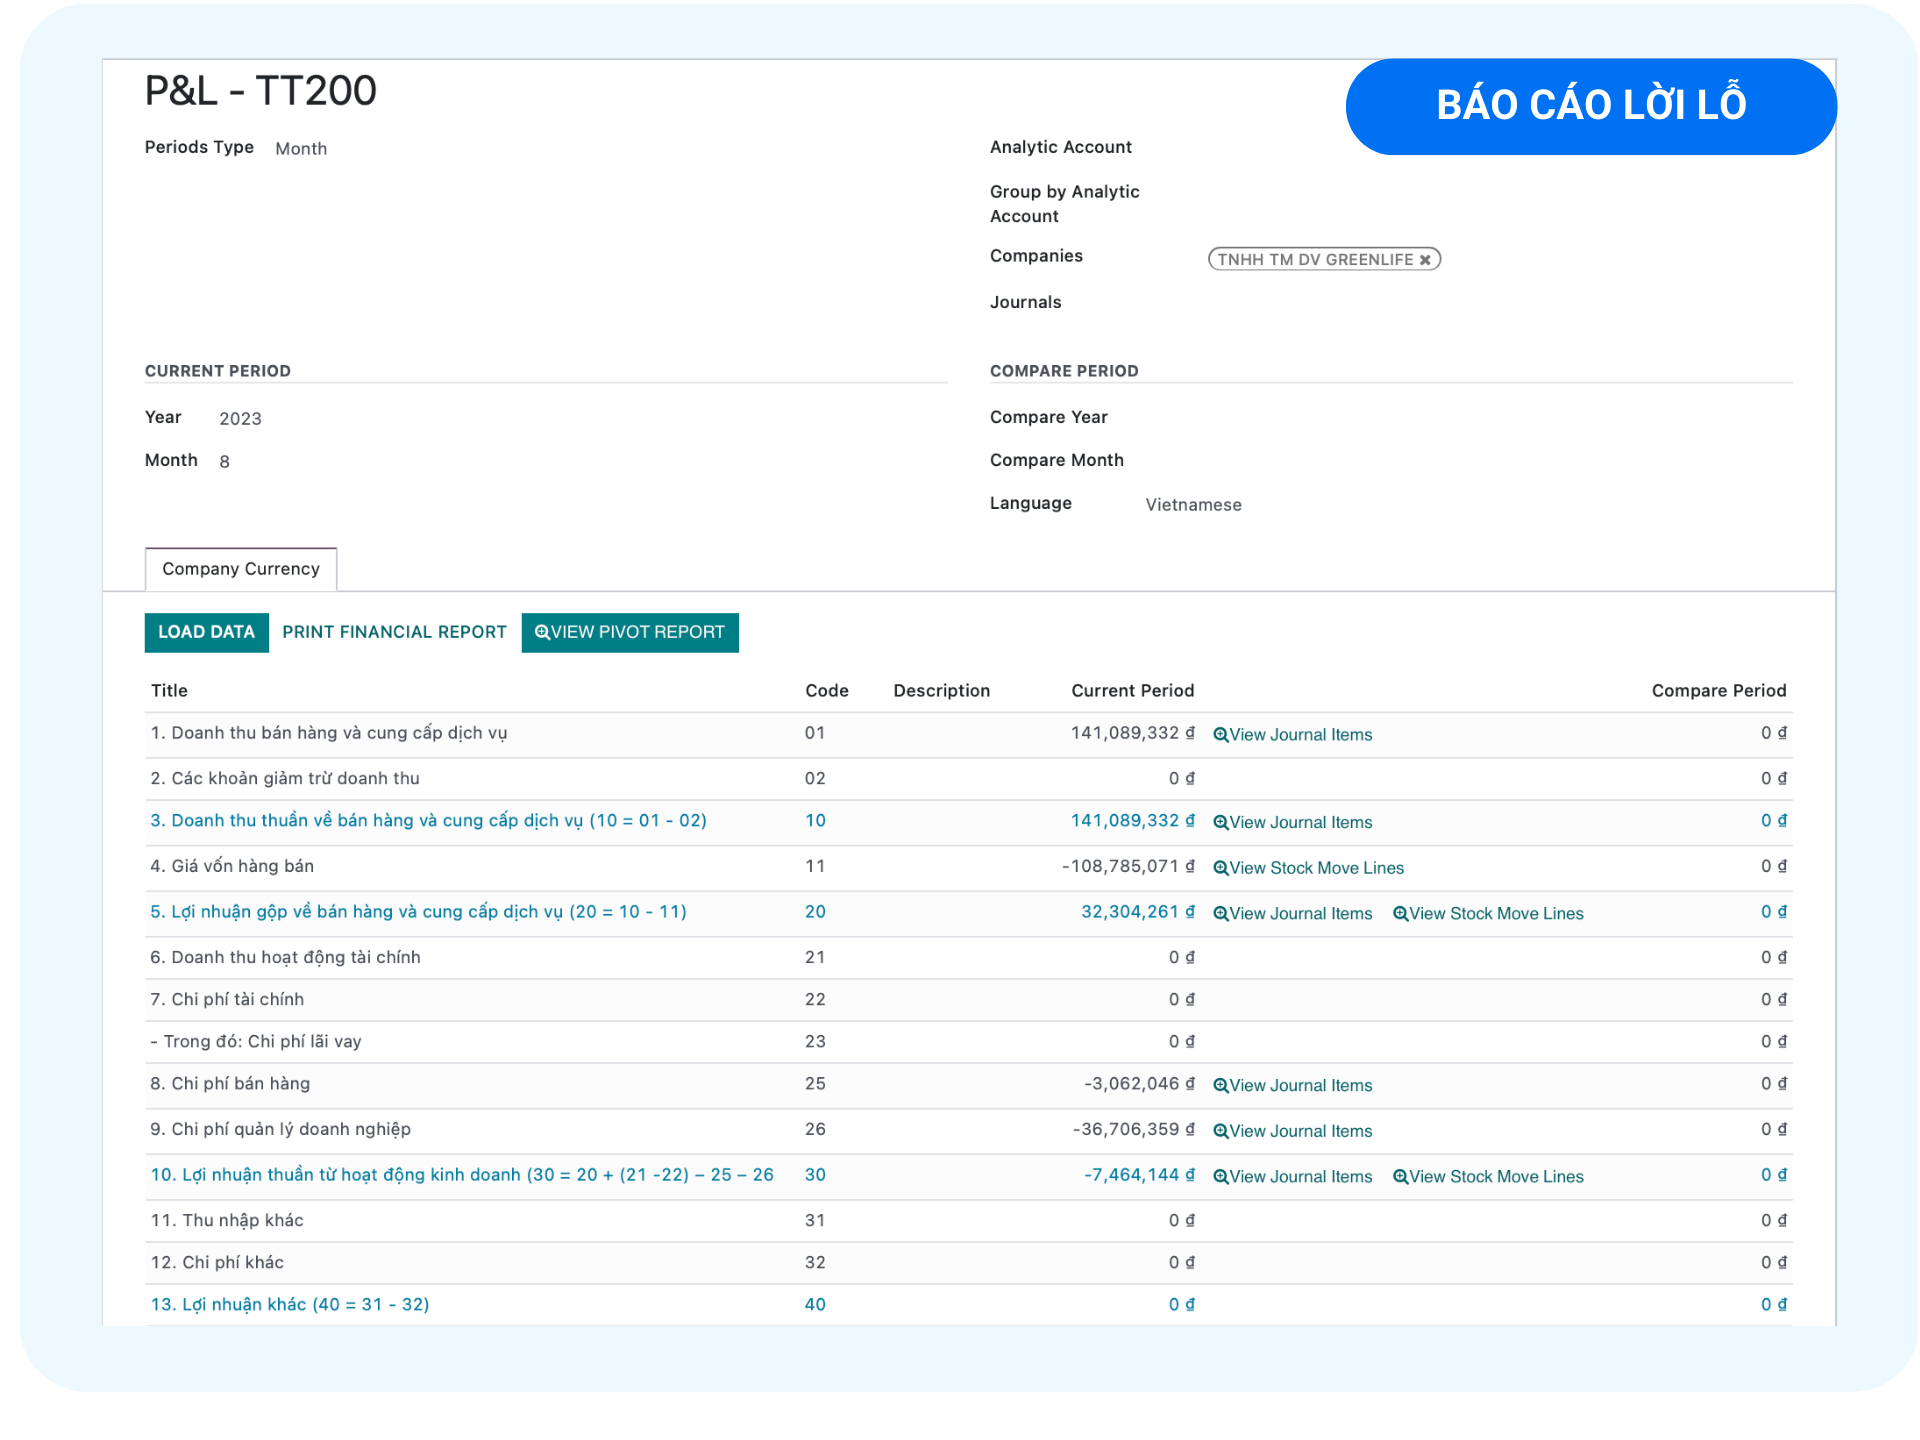The width and height of the screenshot is (1920, 1440).
Task: Click stock move magnifier icon in row 20
Action: (x=1400, y=914)
